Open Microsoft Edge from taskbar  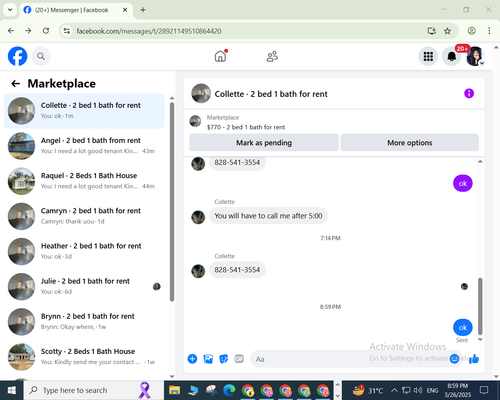[229, 390]
